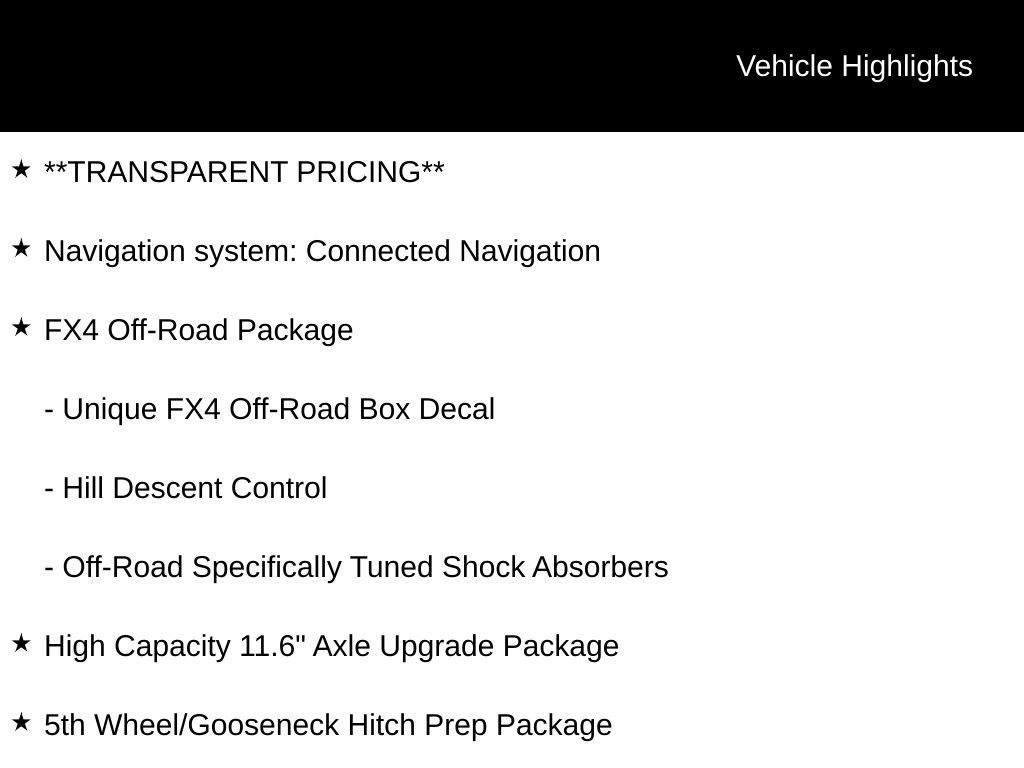
Task: Click the dash before Off-Road Specifically Tuned
Action: (x=49, y=570)
